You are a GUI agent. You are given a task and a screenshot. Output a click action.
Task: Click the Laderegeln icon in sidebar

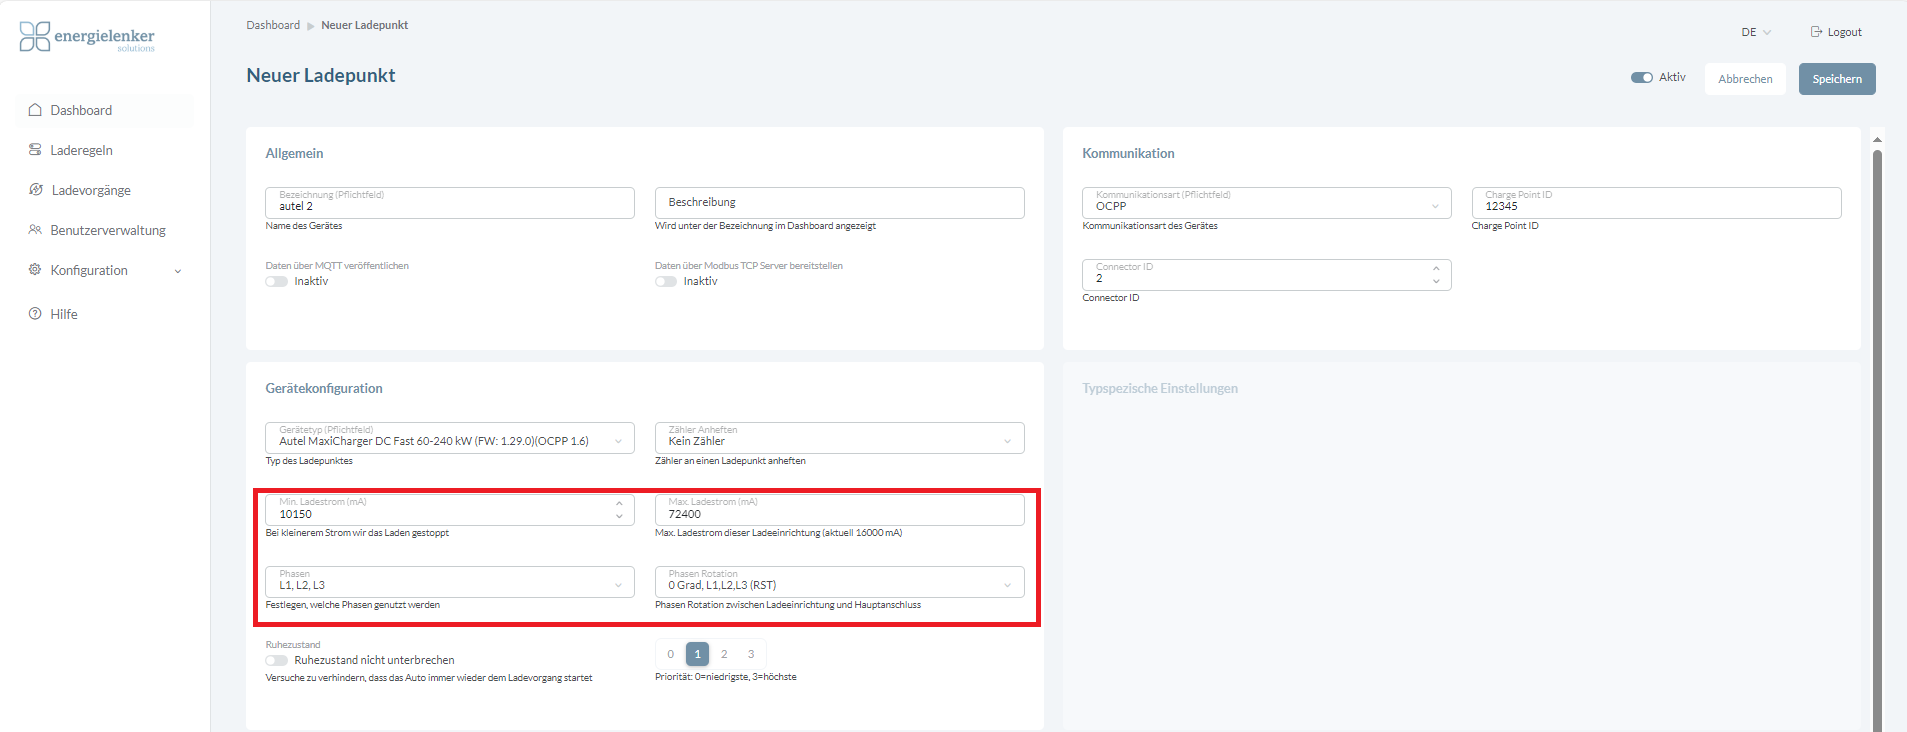35,150
